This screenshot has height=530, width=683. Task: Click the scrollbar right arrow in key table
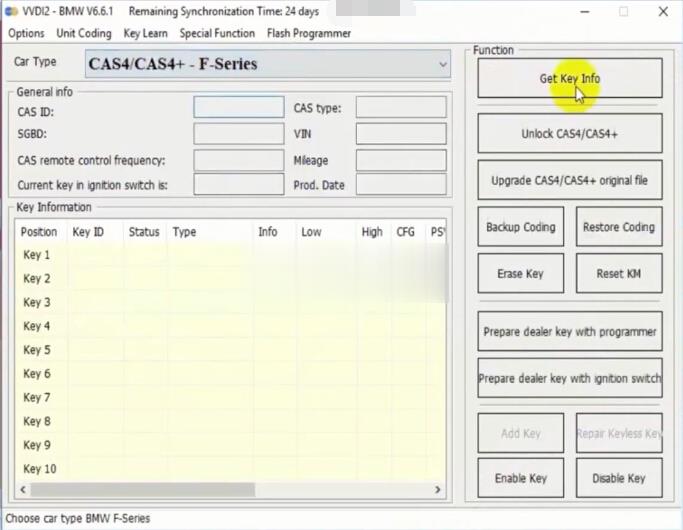click(x=438, y=489)
